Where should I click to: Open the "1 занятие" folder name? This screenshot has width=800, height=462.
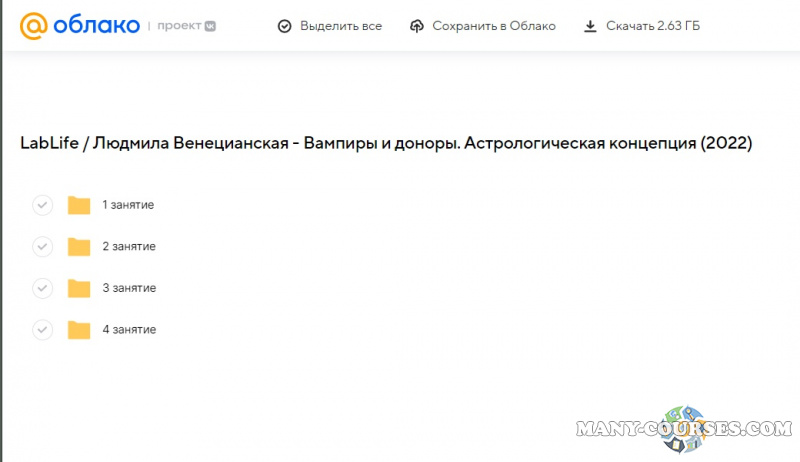point(128,205)
